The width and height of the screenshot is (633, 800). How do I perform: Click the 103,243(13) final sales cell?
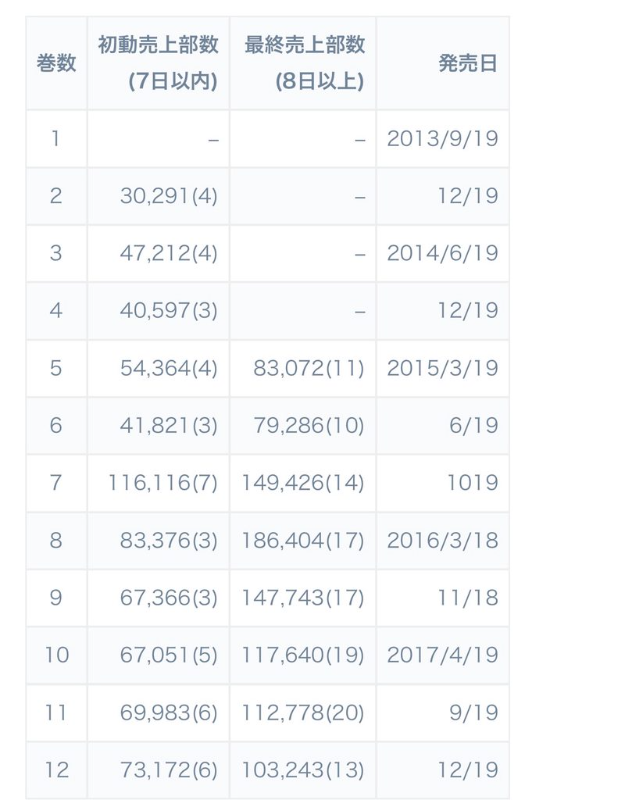(x=303, y=770)
